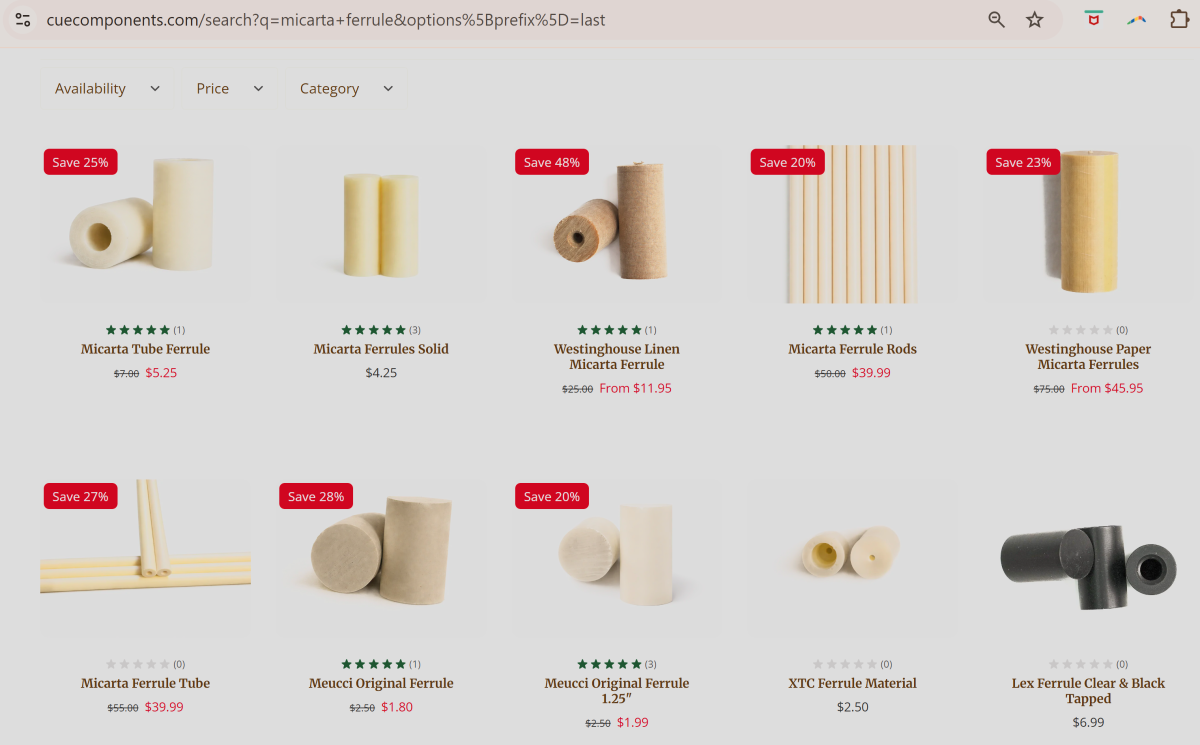Open the XTC Ferrule Material product link
The image size is (1200, 745).
tap(853, 683)
